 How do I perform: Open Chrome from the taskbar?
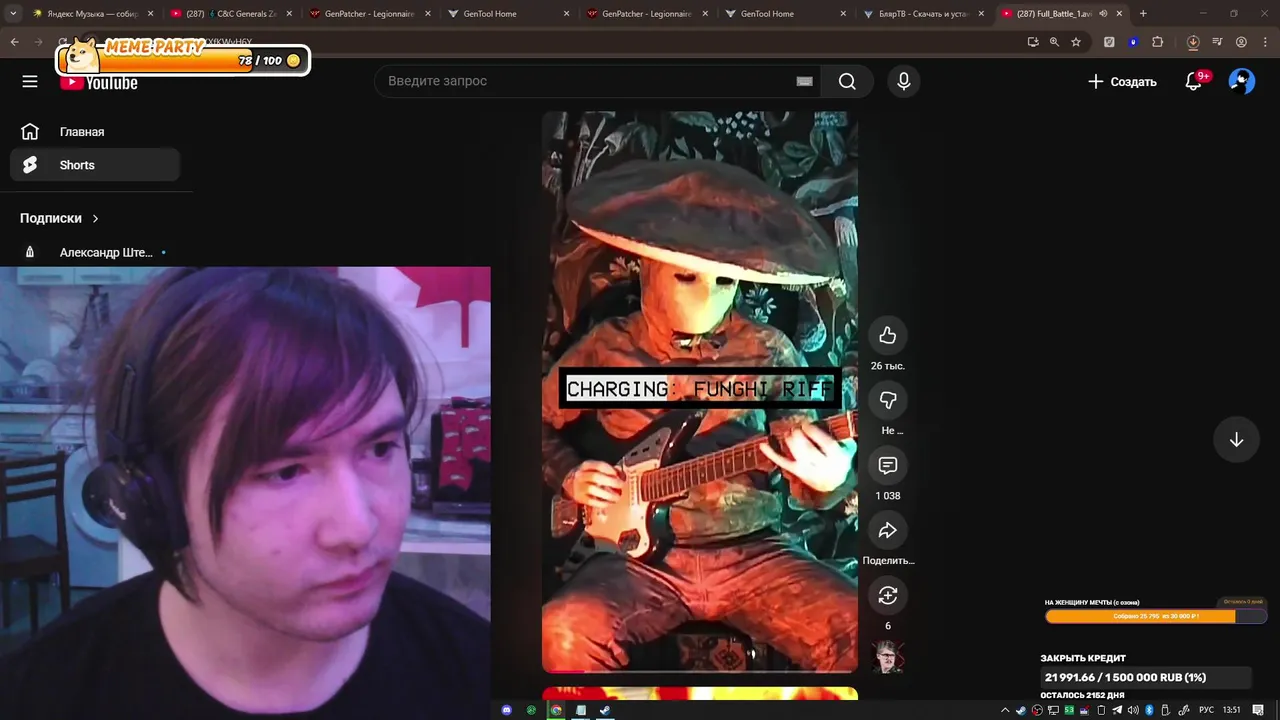click(556, 710)
